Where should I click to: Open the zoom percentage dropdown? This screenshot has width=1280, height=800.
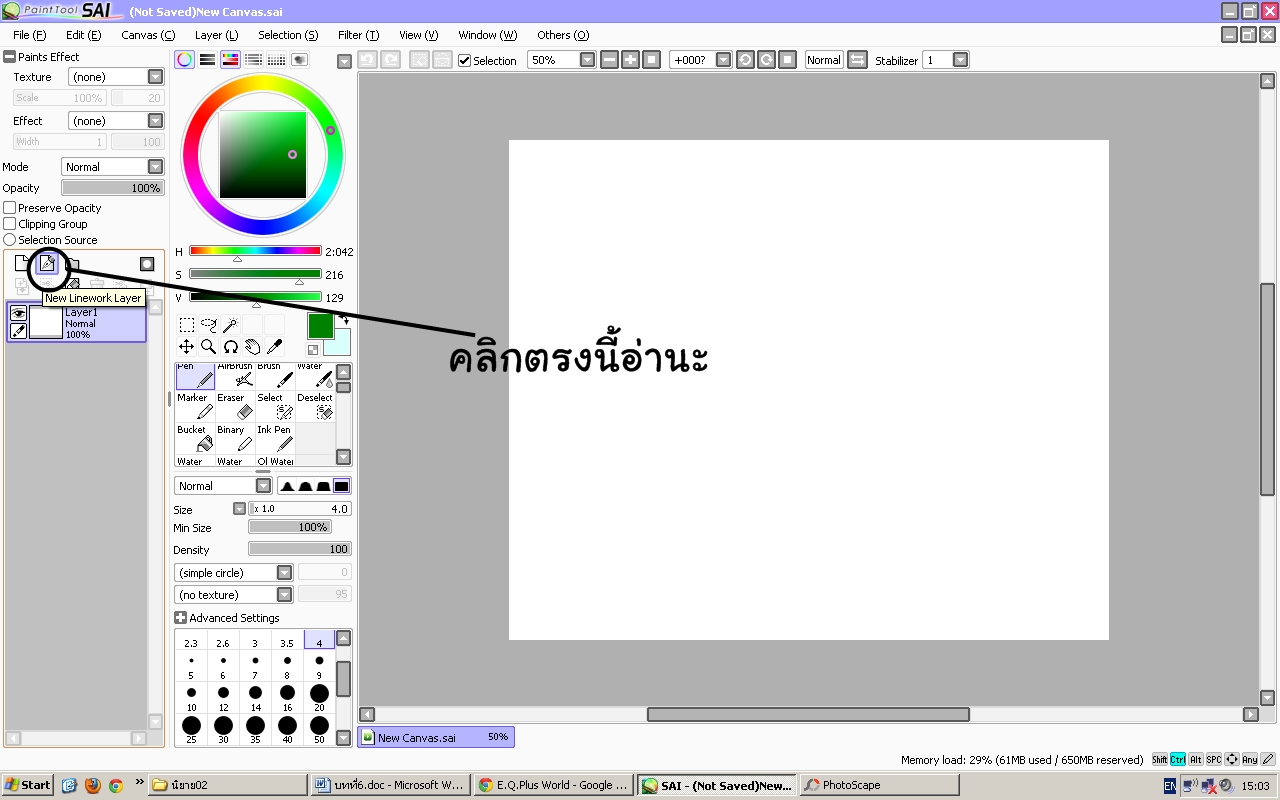(x=587, y=60)
